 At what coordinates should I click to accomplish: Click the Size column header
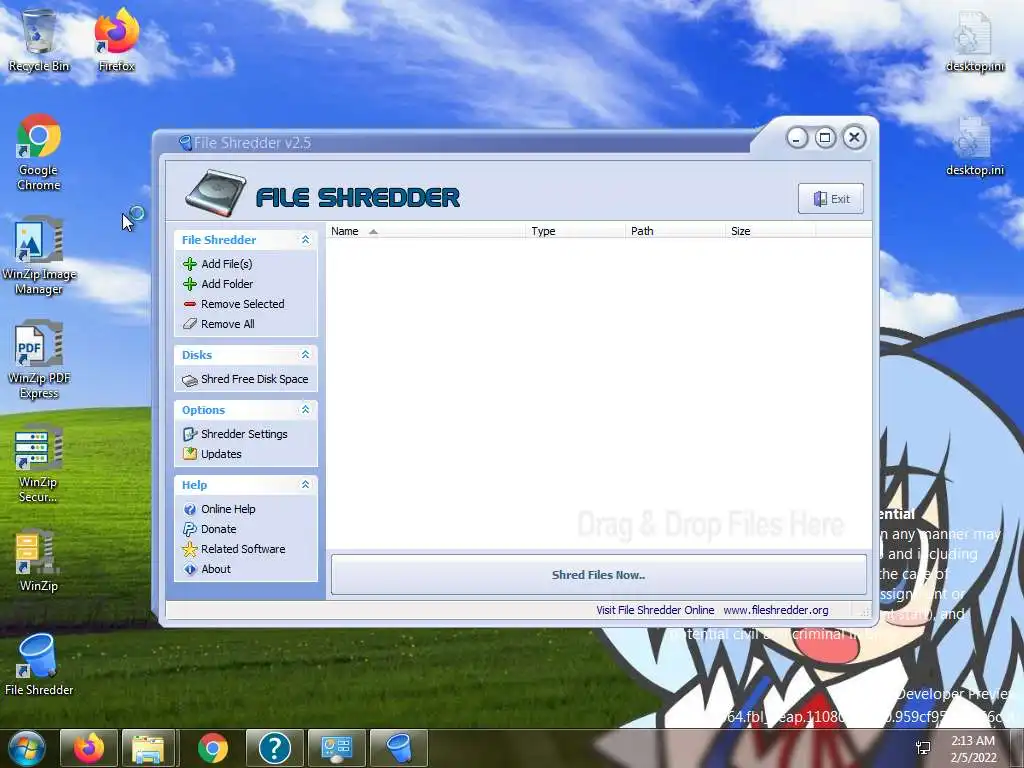770,231
